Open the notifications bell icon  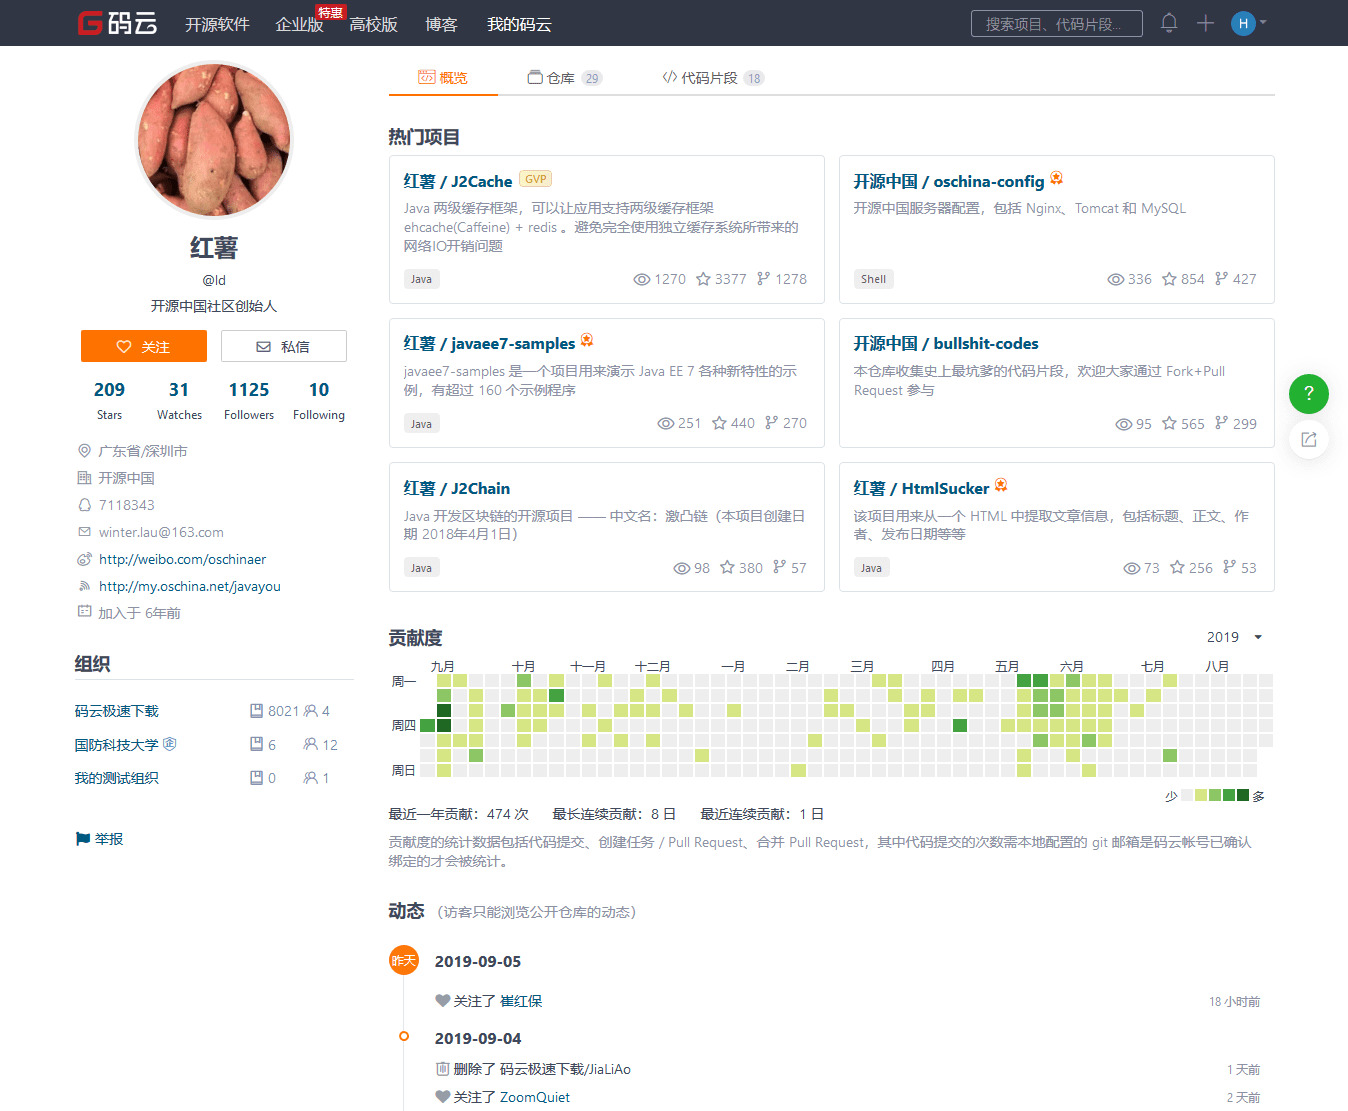click(x=1169, y=23)
